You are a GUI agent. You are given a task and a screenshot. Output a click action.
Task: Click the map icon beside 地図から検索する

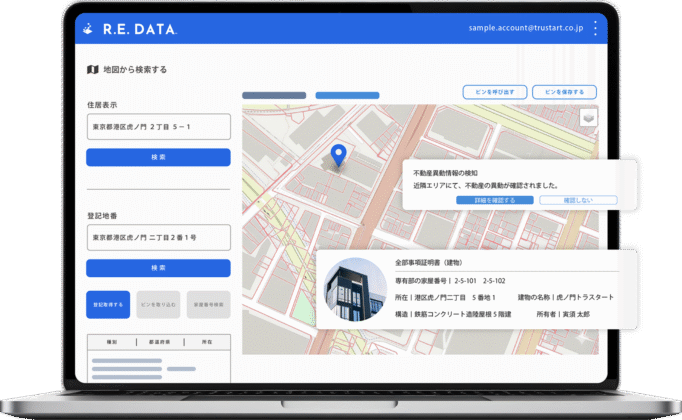point(92,70)
